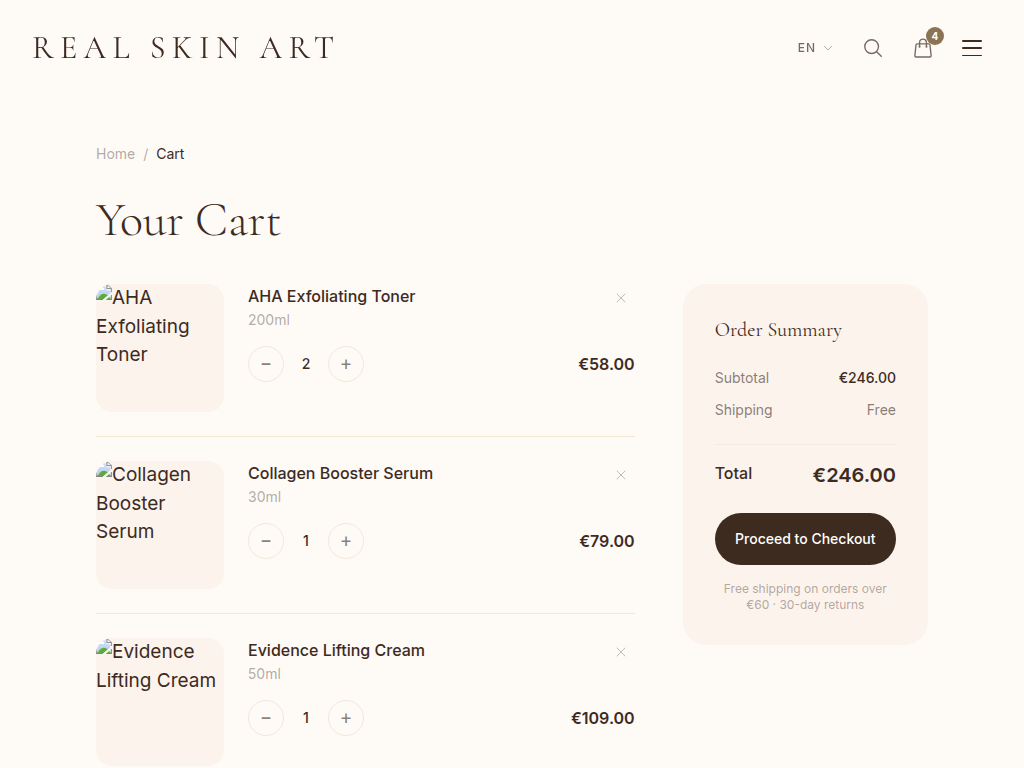Decrease Collagen Booster Serum quantity

266,541
